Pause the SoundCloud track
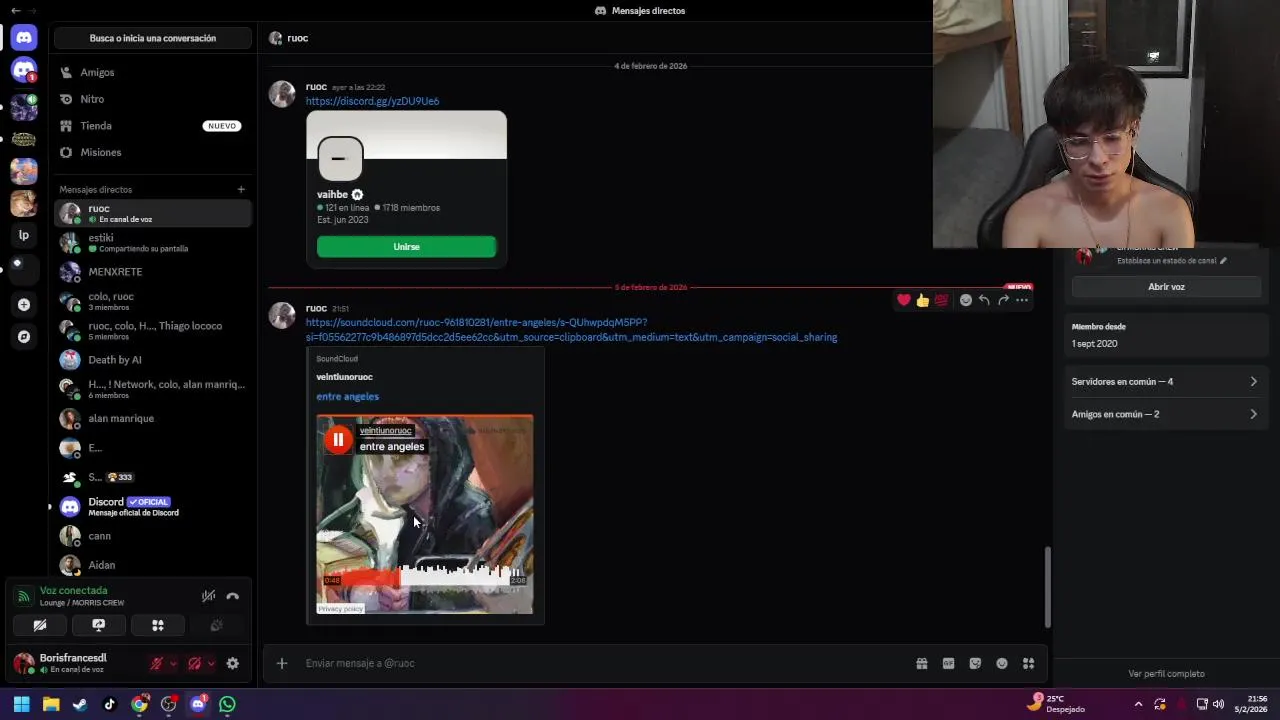This screenshot has width=1280, height=720. (x=338, y=439)
